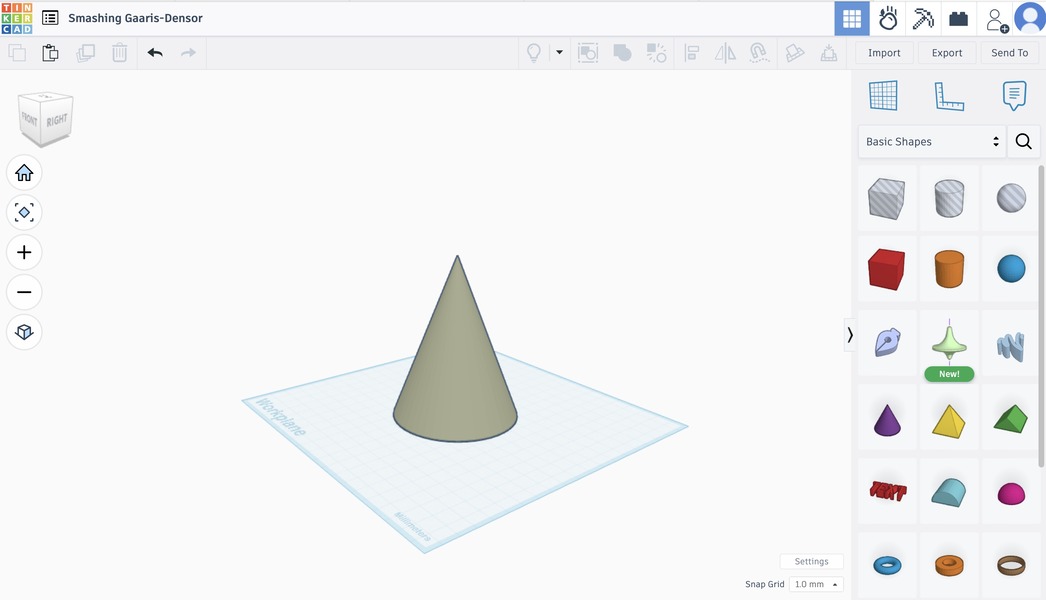This screenshot has height=600, width=1046.
Task: Click Fit all in view icon
Action: tap(24, 212)
